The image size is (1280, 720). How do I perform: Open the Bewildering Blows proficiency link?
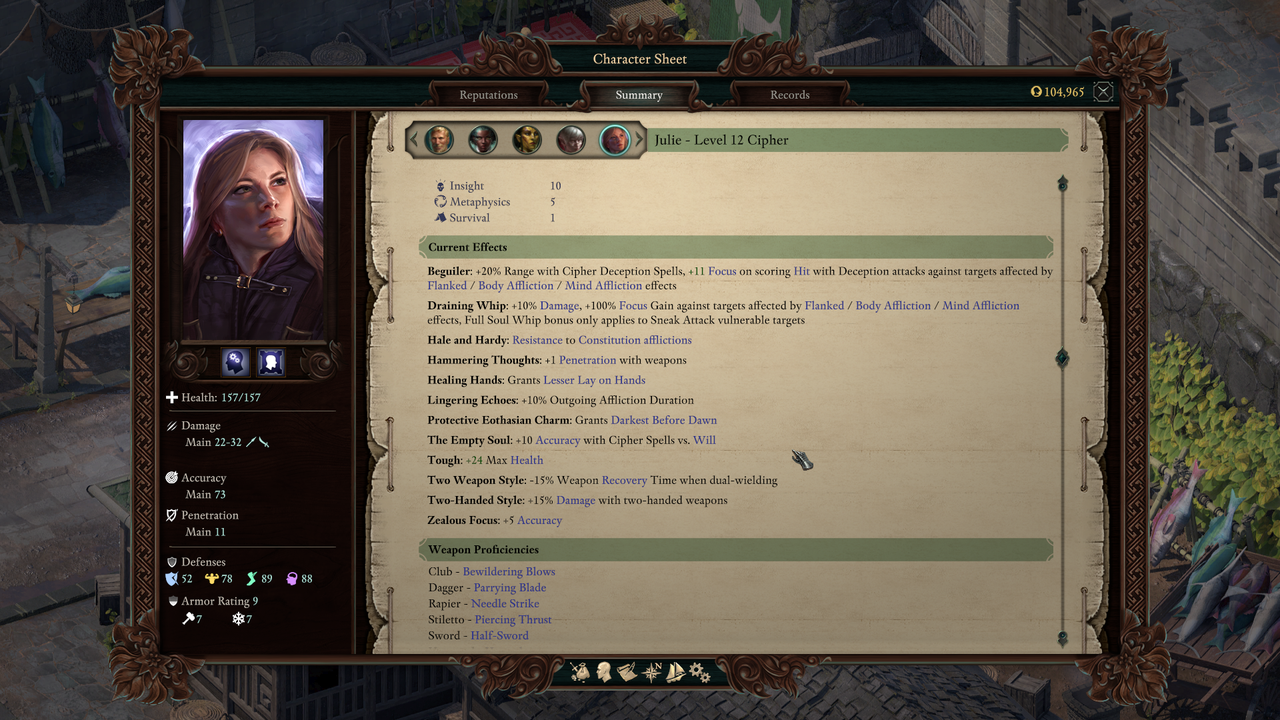tap(509, 572)
